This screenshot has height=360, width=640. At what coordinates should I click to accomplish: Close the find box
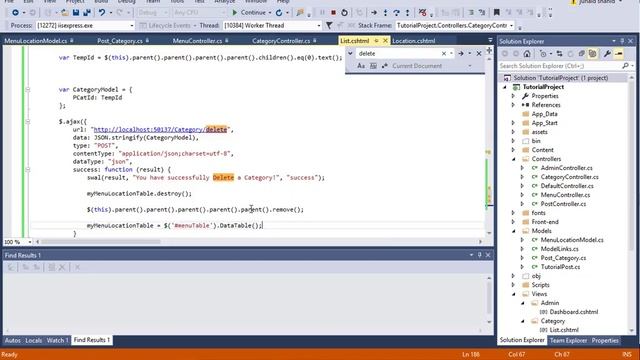pos(479,53)
